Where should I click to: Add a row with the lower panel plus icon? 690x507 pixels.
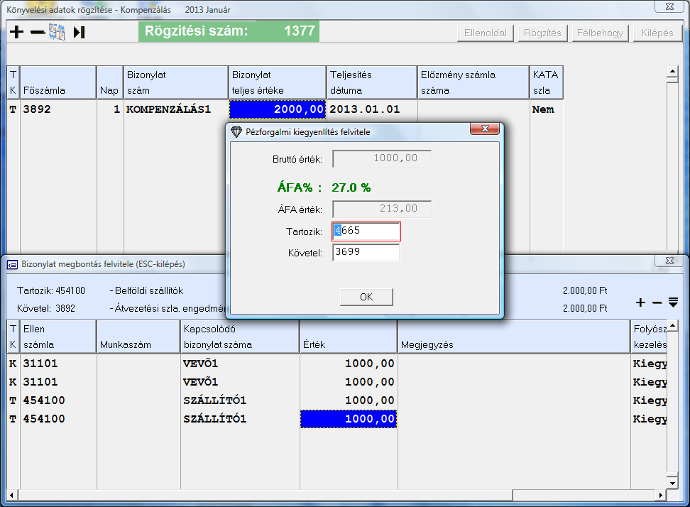coord(641,302)
